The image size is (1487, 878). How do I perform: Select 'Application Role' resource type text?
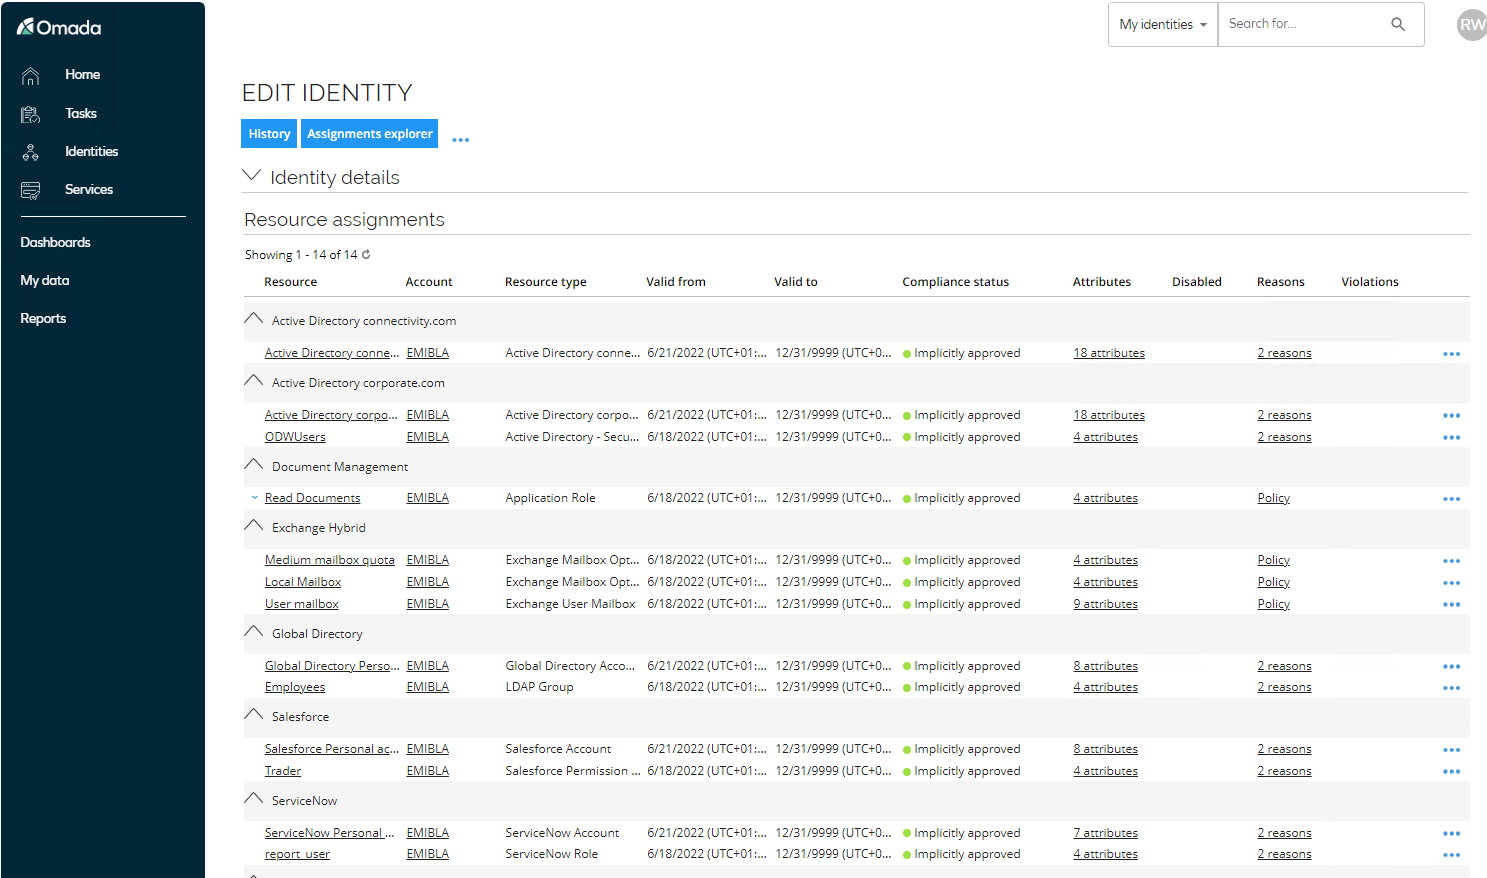click(x=550, y=498)
